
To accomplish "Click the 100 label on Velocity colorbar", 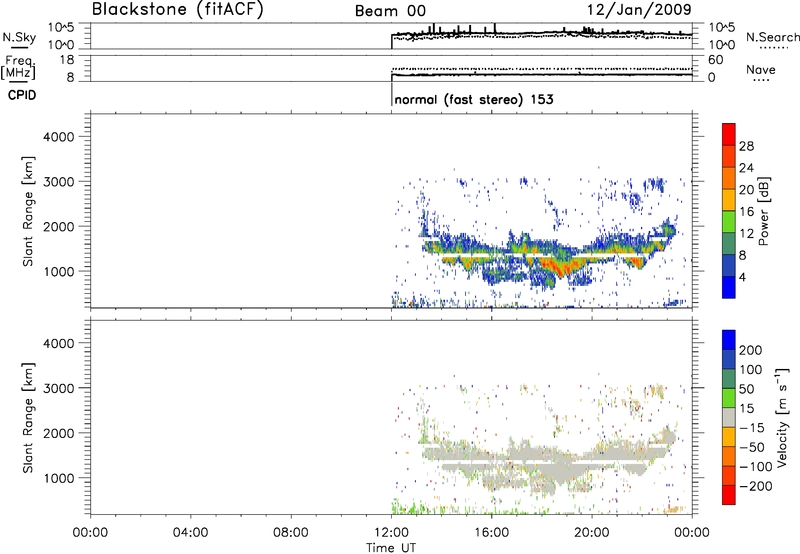I will [x=751, y=369].
